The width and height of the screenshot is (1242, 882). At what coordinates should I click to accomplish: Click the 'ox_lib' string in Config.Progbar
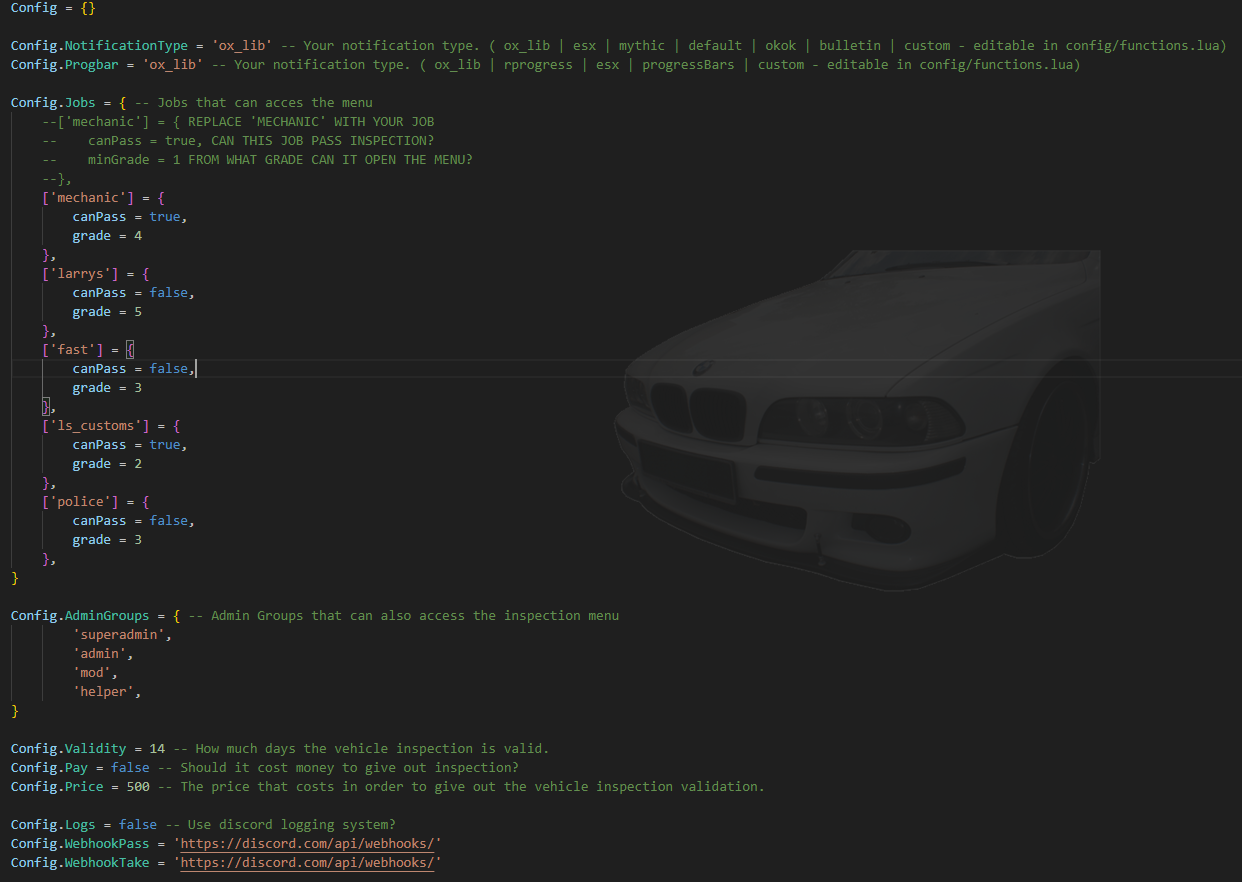point(173,65)
